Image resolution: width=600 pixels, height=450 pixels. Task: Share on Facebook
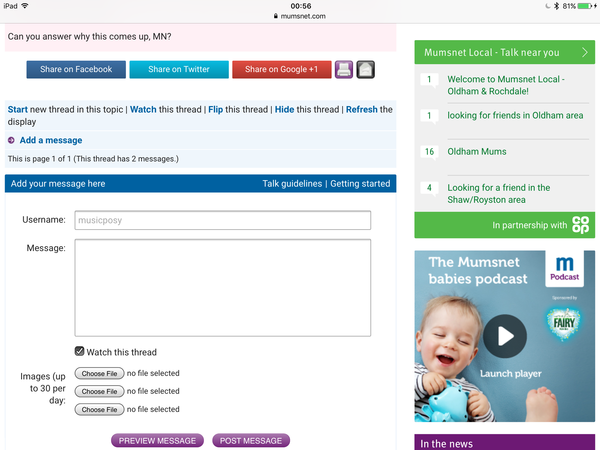tap(76, 69)
